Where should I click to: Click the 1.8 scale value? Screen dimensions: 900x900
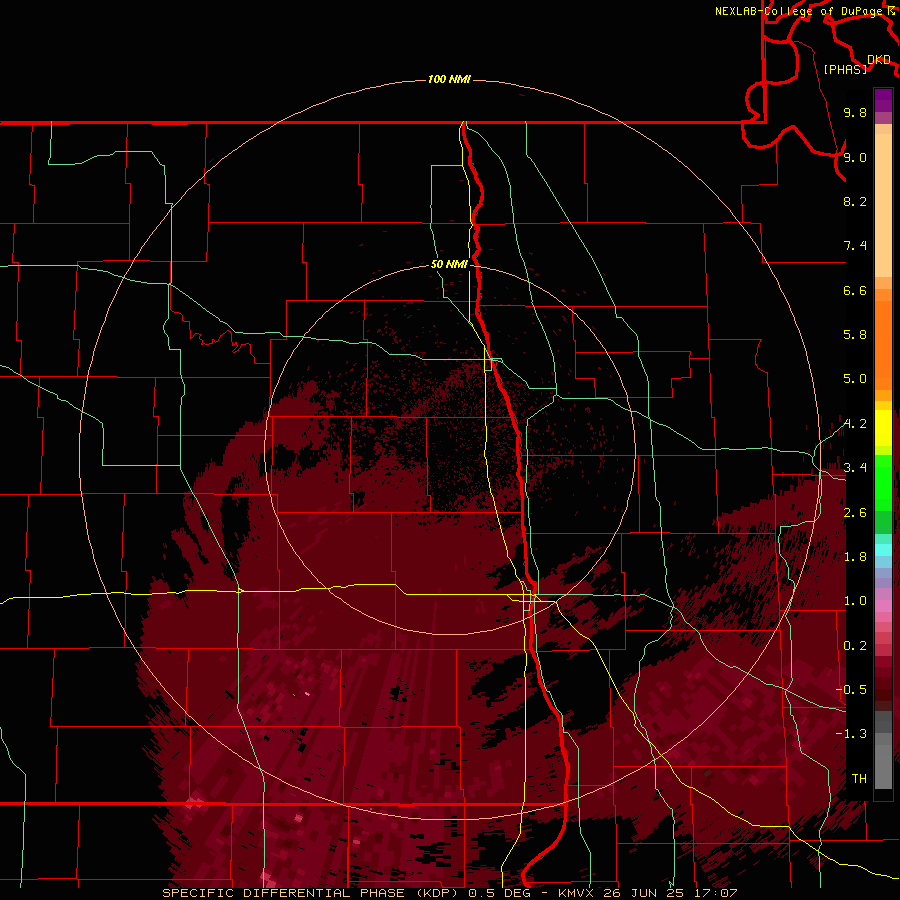855,557
